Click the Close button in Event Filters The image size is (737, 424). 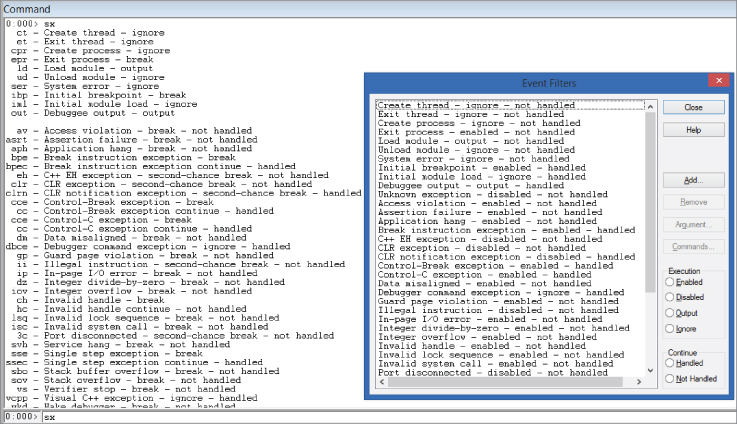click(693, 107)
